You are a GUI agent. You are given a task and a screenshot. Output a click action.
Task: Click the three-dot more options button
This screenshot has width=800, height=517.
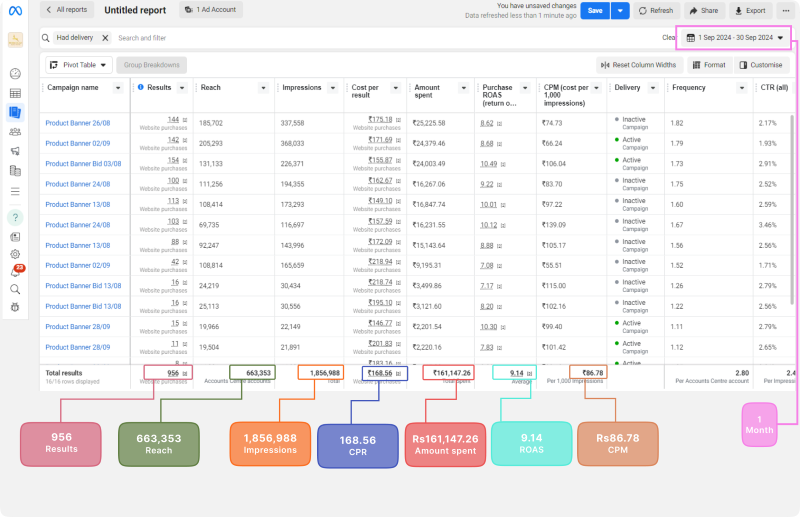(x=785, y=10)
